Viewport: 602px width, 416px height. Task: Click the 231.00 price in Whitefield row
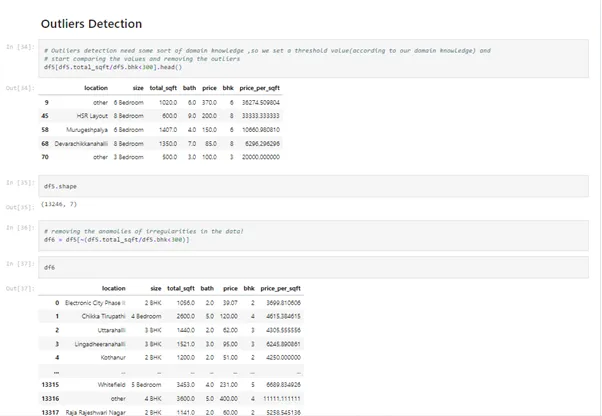coord(229,385)
